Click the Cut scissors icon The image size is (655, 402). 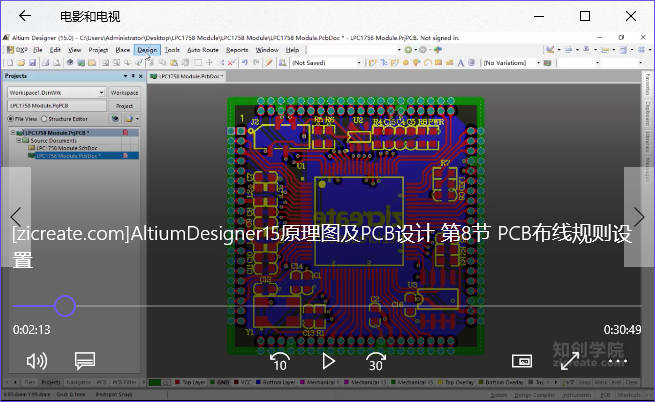point(151,63)
